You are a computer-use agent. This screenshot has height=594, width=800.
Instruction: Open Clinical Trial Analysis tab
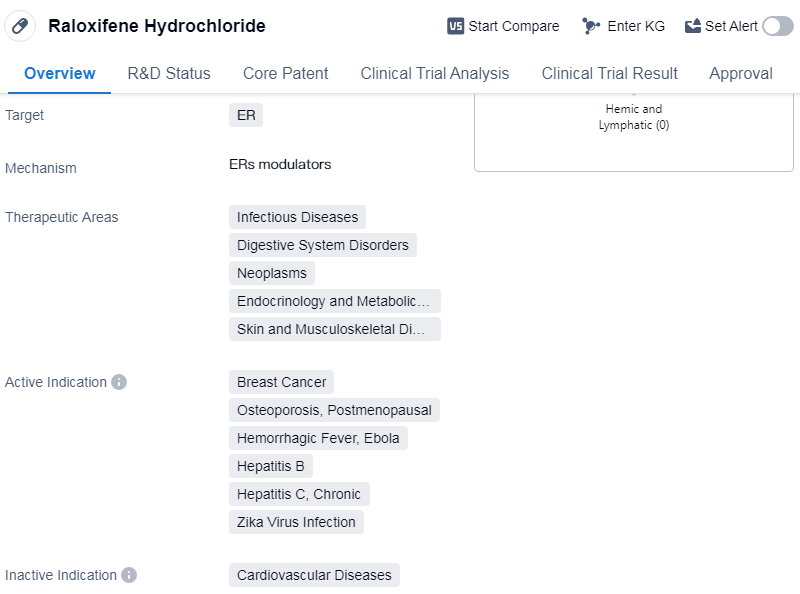coord(434,73)
